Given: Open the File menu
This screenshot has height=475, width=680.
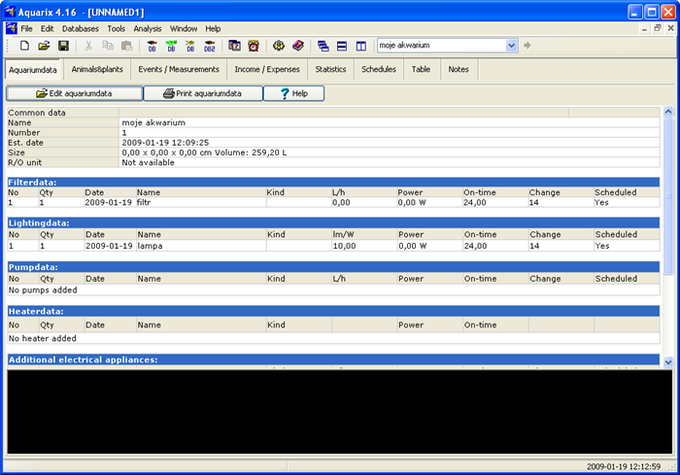Looking at the screenshot, I should (26, 29).
